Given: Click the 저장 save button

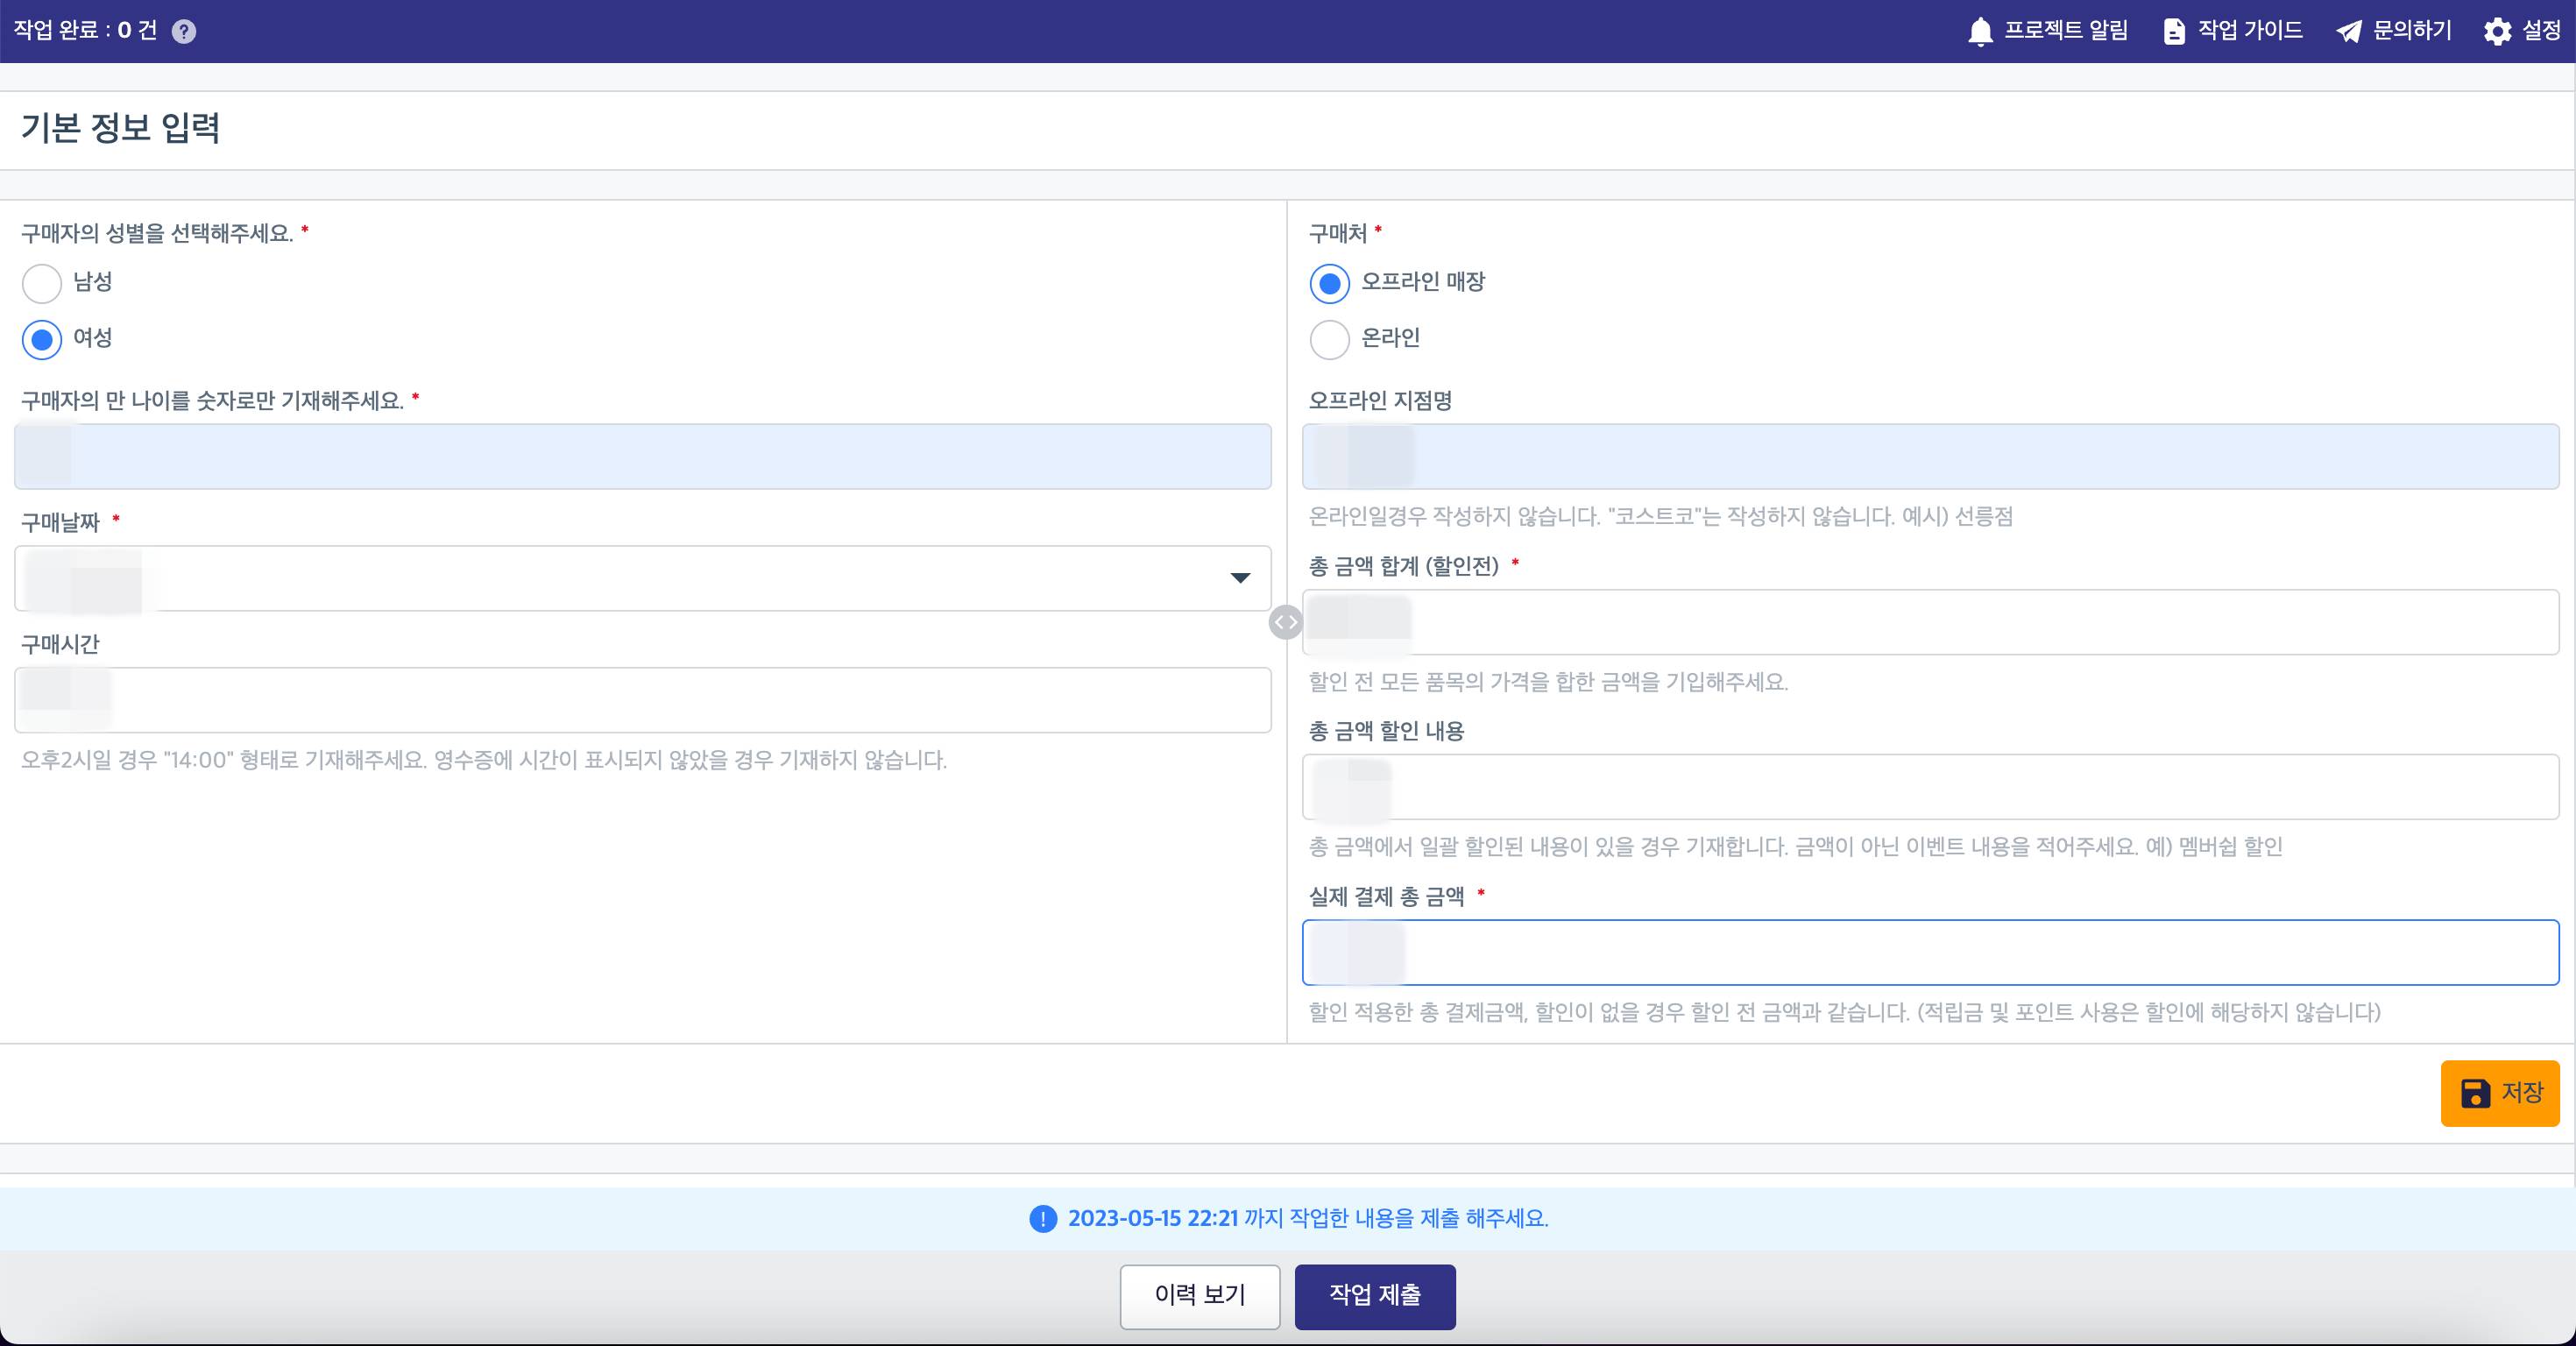Looking at the screenshot, I should [2499, 1093].
